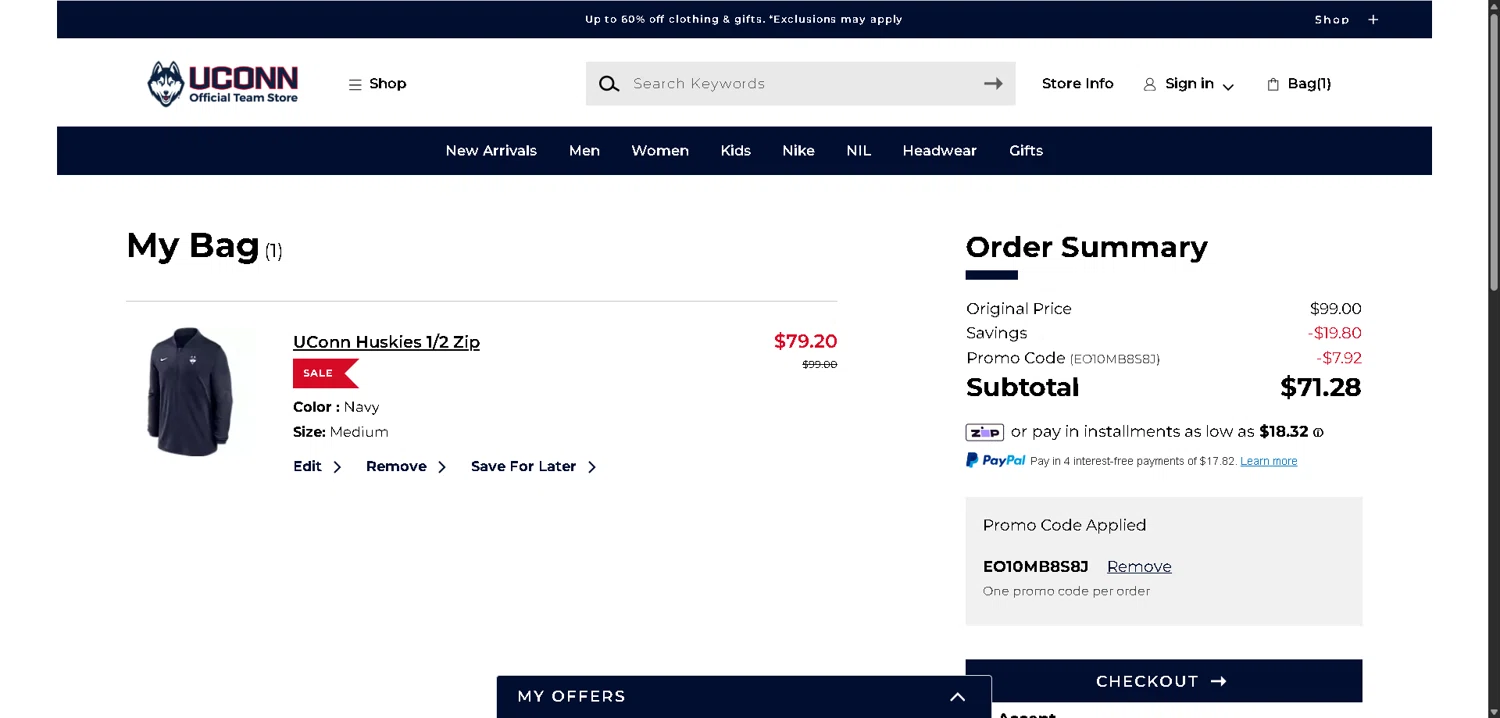1500x718 pixels.
Task: Click the PayPal logo
Action: tap(995, 460)
